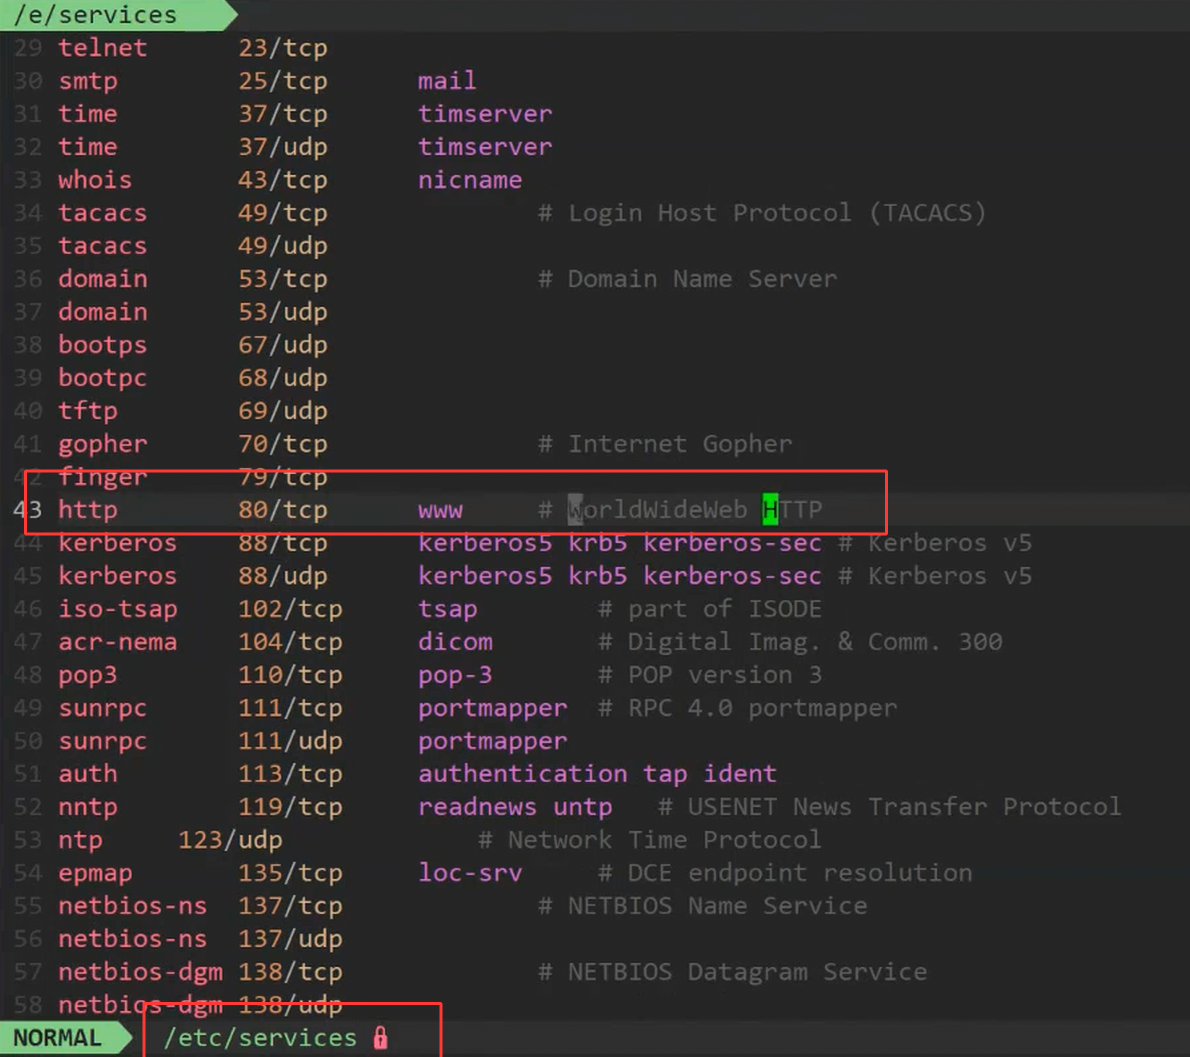
Task: Click the read-only lock icon in status line
Action: pos(380,1037)
